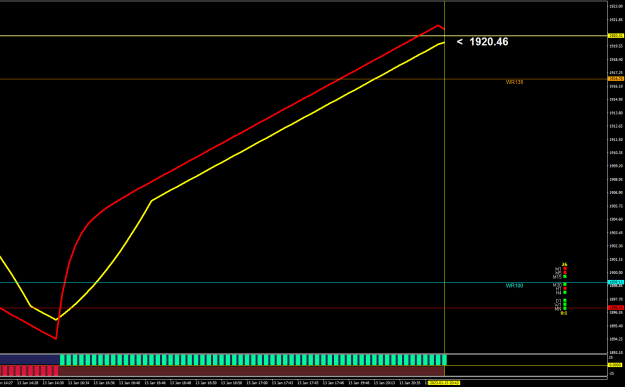
Task: Click the D1 timeframe green signal square
Action: (x=565, y=300)
